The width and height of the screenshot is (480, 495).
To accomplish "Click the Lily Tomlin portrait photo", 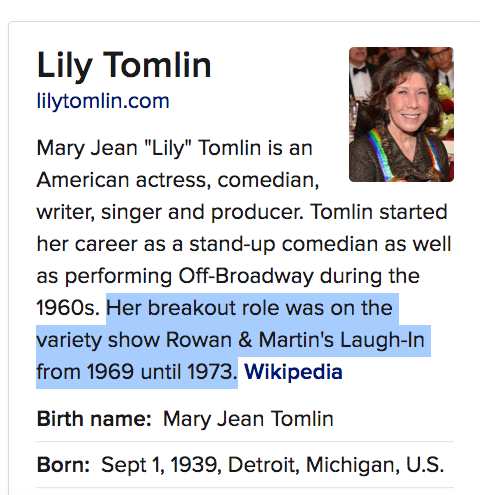I will point(401,114).
